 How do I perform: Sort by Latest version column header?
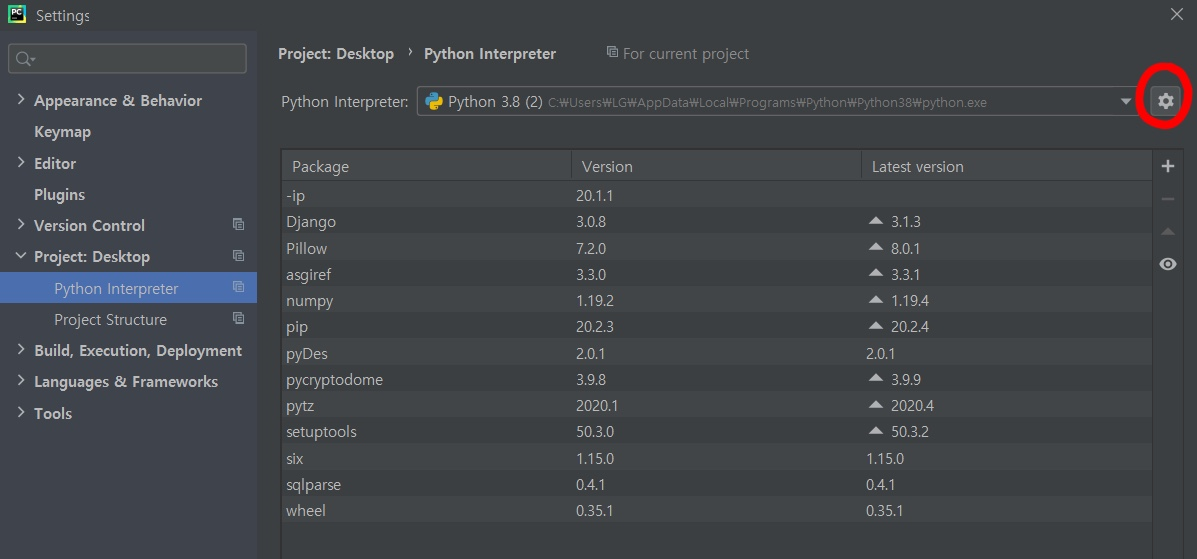(x=1007, y=166)
